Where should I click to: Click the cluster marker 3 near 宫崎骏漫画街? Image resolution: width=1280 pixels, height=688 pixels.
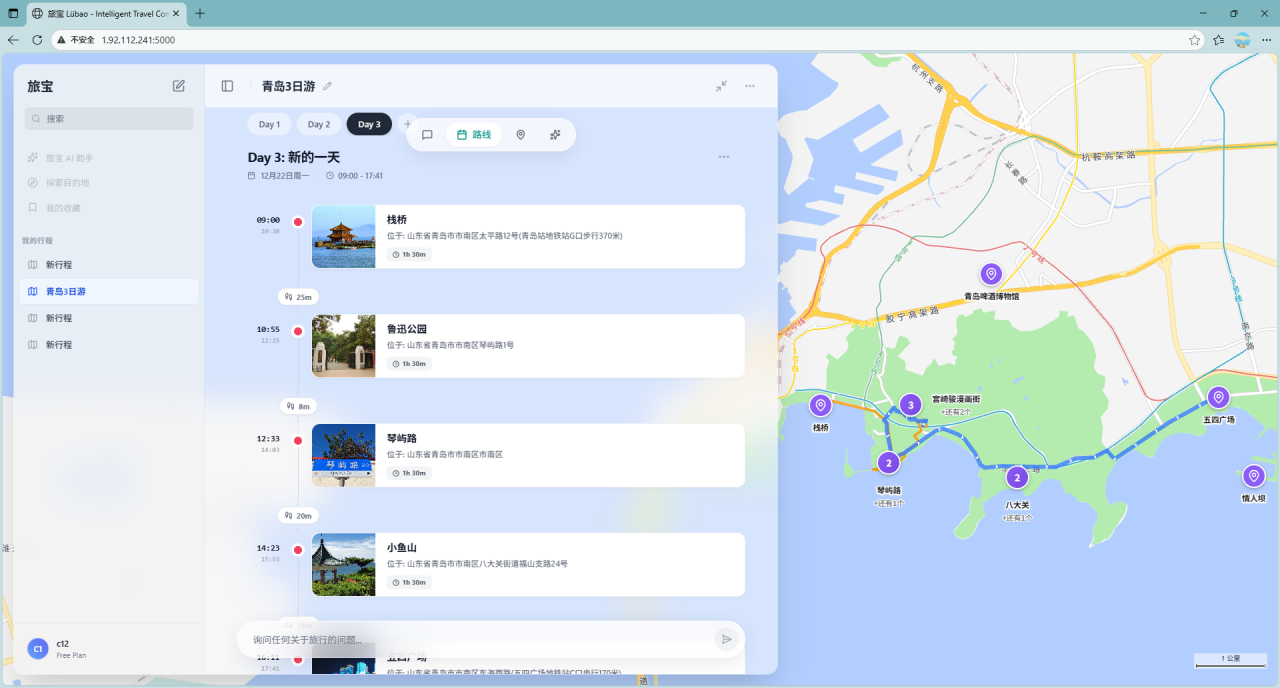pos(909,405)
